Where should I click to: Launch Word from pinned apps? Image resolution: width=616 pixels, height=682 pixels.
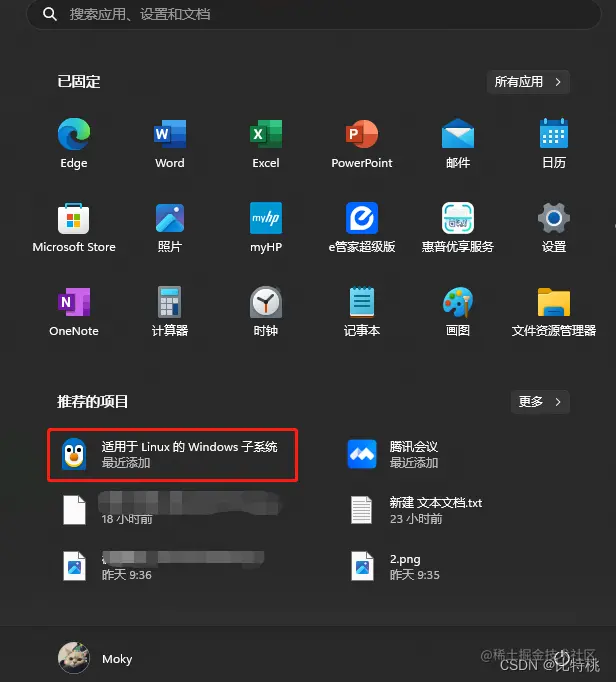click(170, 144)
